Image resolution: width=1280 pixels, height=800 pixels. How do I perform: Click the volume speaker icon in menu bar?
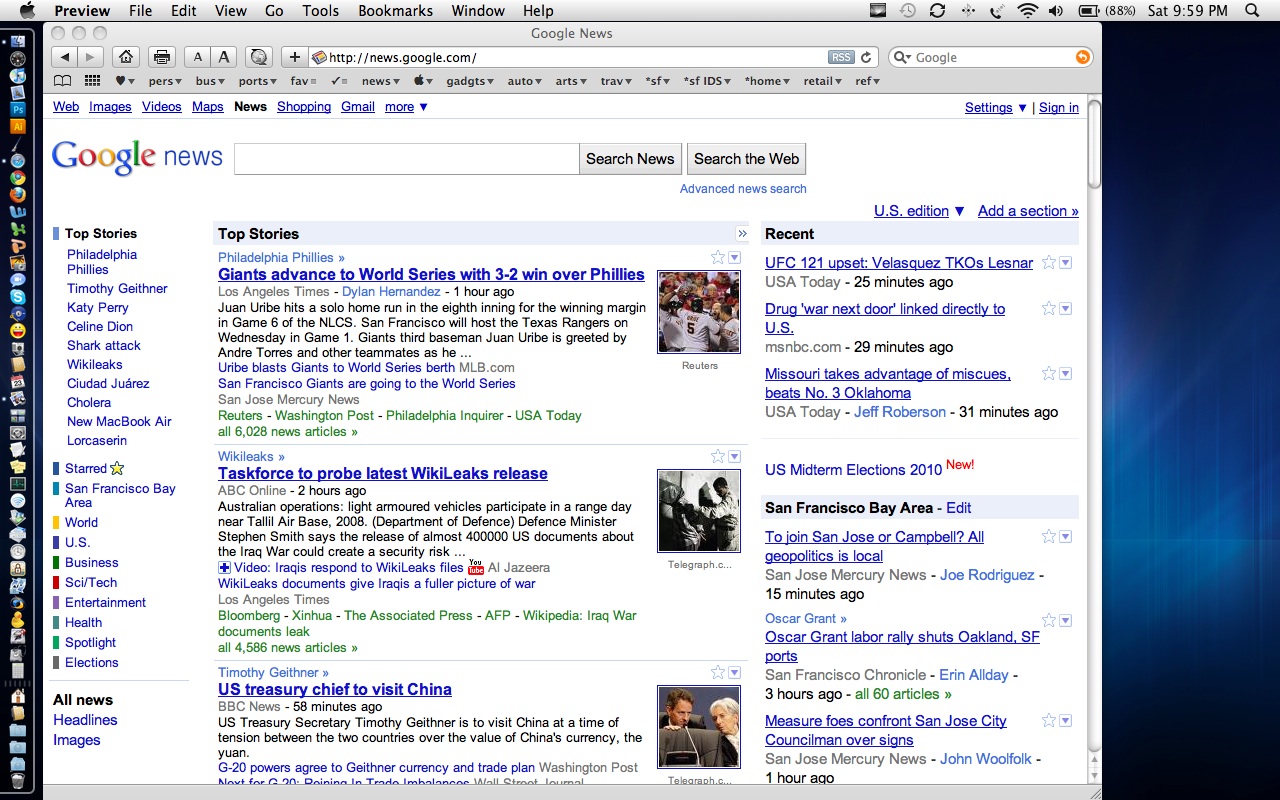pos(1056,11)
